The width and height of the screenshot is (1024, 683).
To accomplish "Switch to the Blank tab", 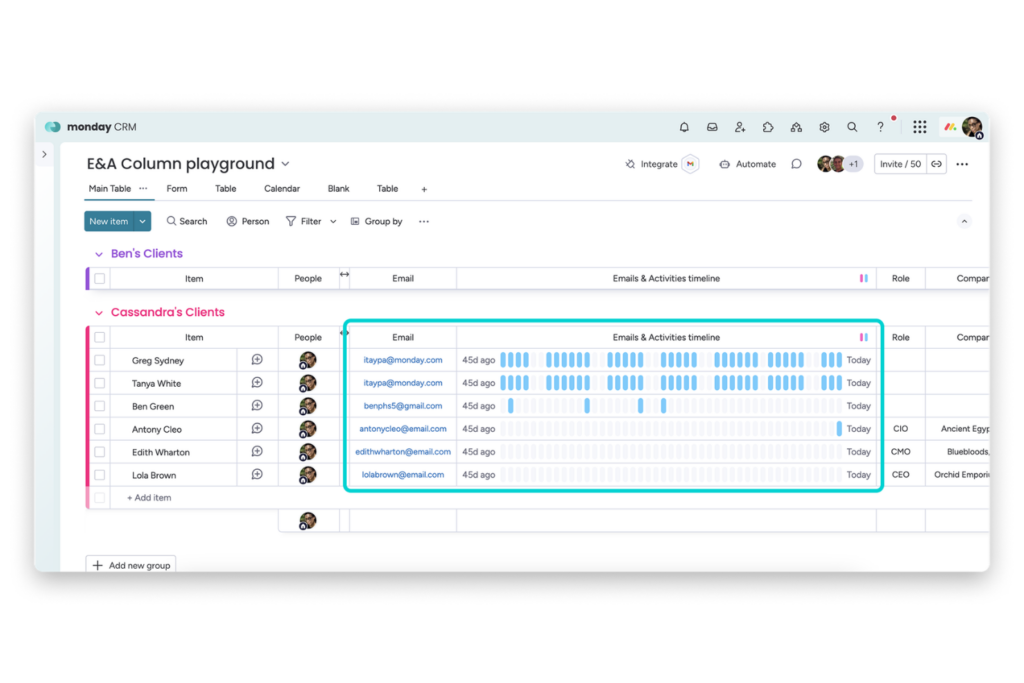I will point(338,188).
